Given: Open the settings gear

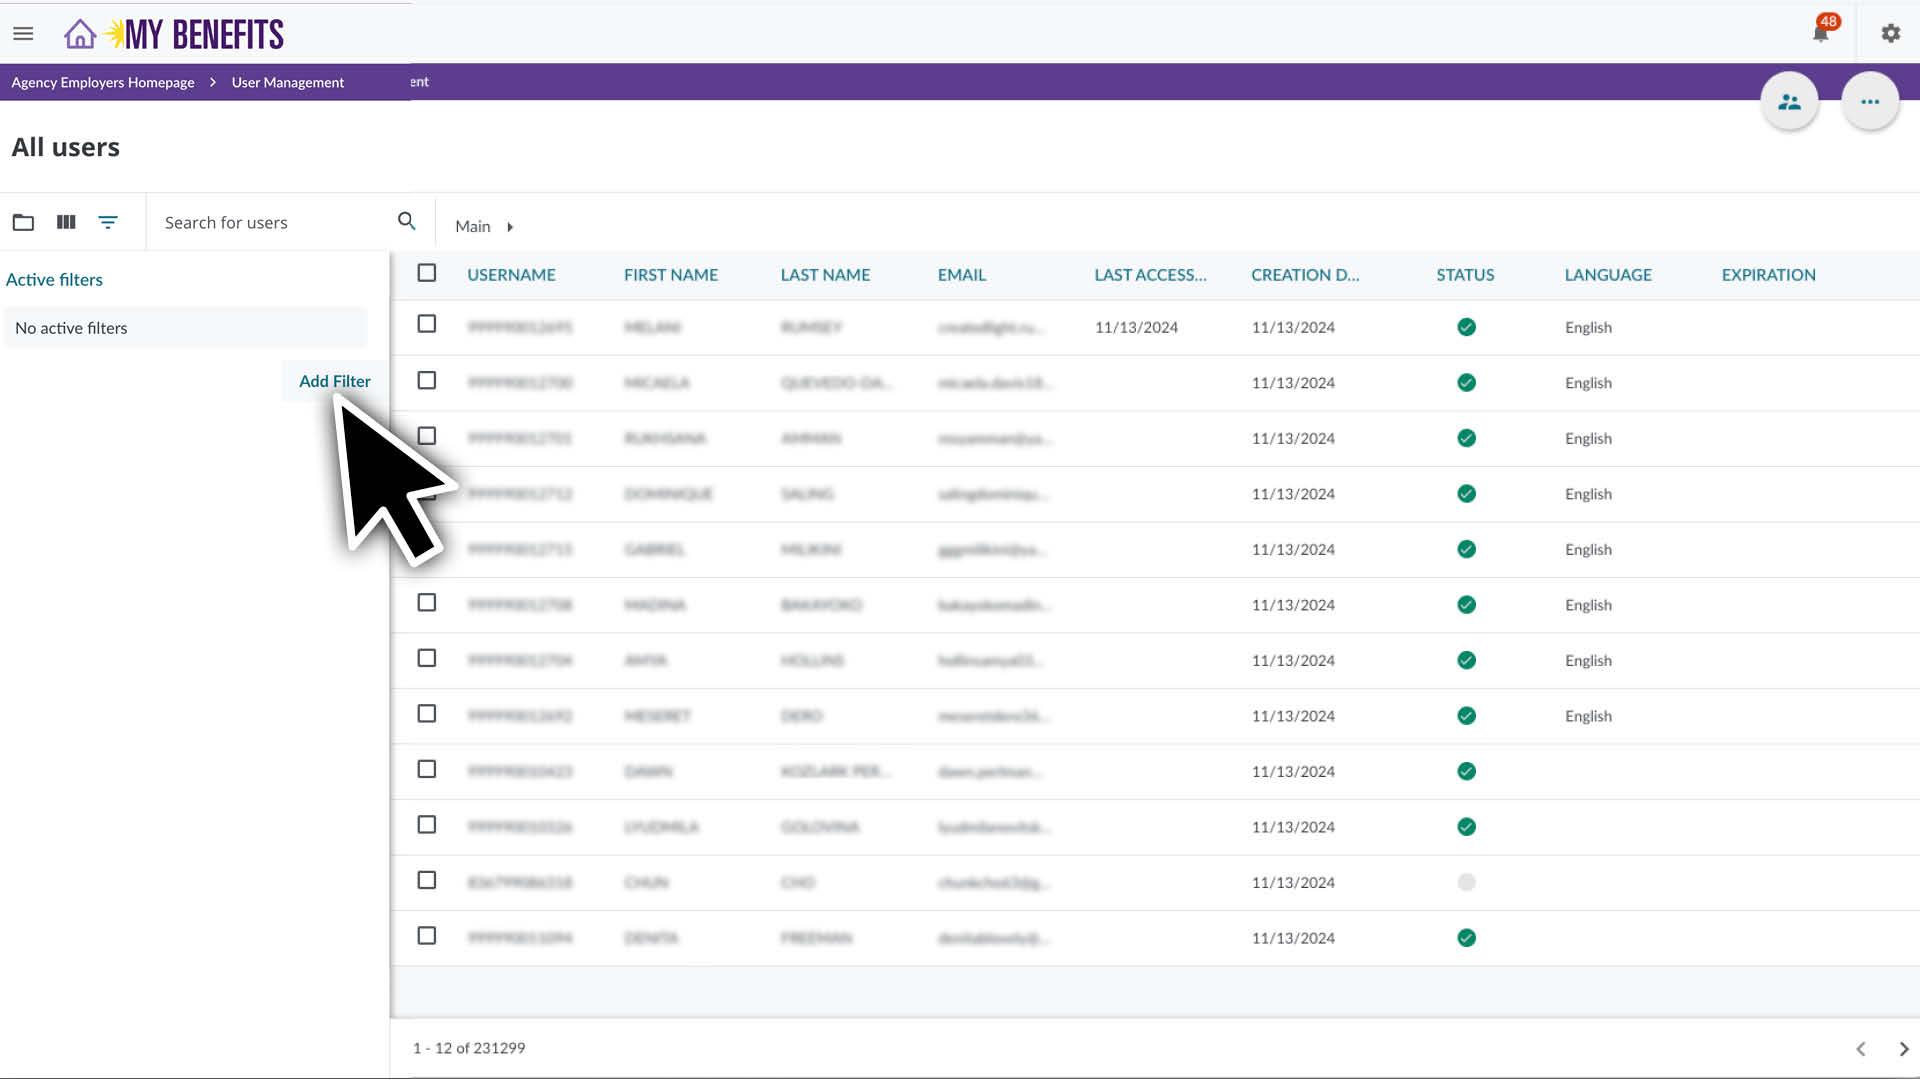Looking at the screenshot, I should [x=1889, y=33].
